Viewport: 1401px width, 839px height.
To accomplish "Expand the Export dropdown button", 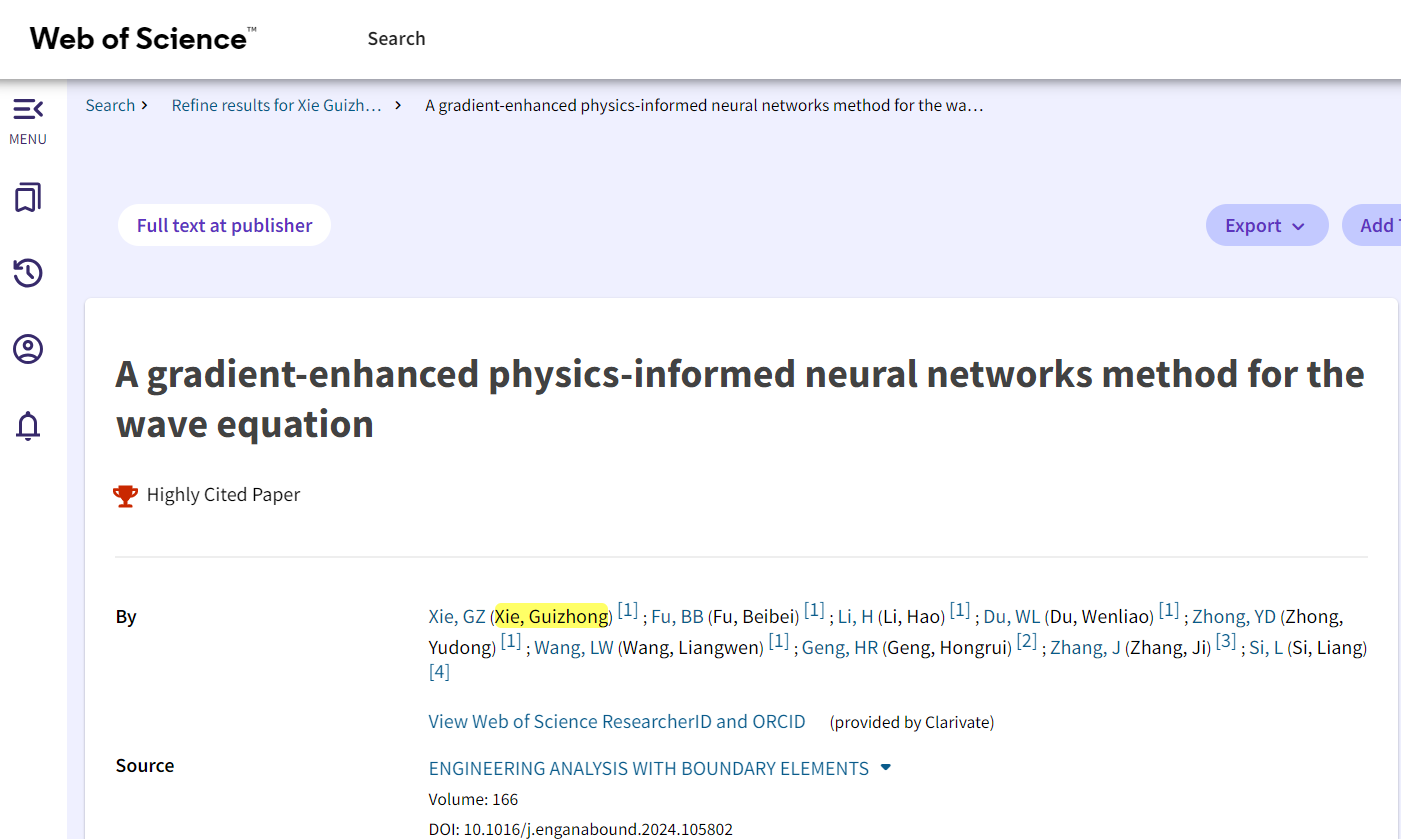I will tap(1266, 226).
